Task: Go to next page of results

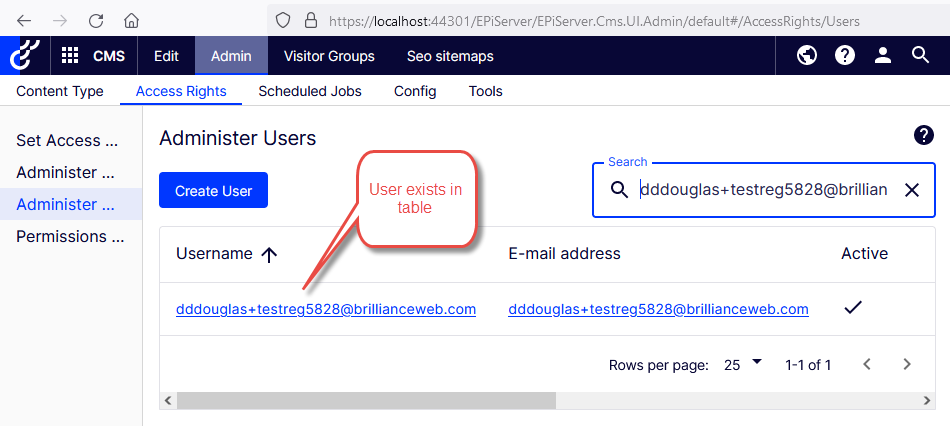Action: point(907,364)
